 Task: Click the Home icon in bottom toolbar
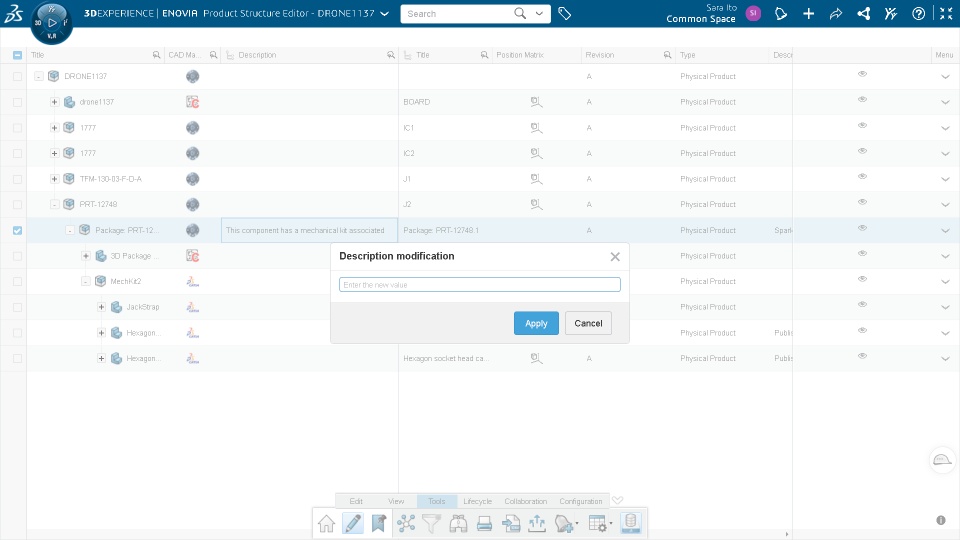tap(326, 523)
